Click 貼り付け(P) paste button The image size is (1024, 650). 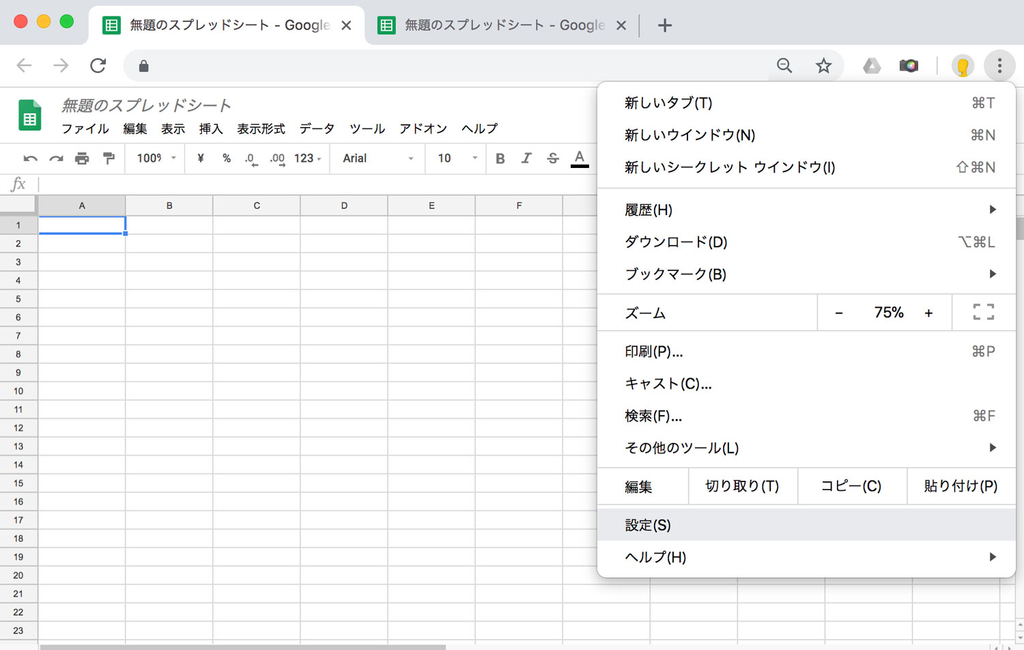coord(961,486)
